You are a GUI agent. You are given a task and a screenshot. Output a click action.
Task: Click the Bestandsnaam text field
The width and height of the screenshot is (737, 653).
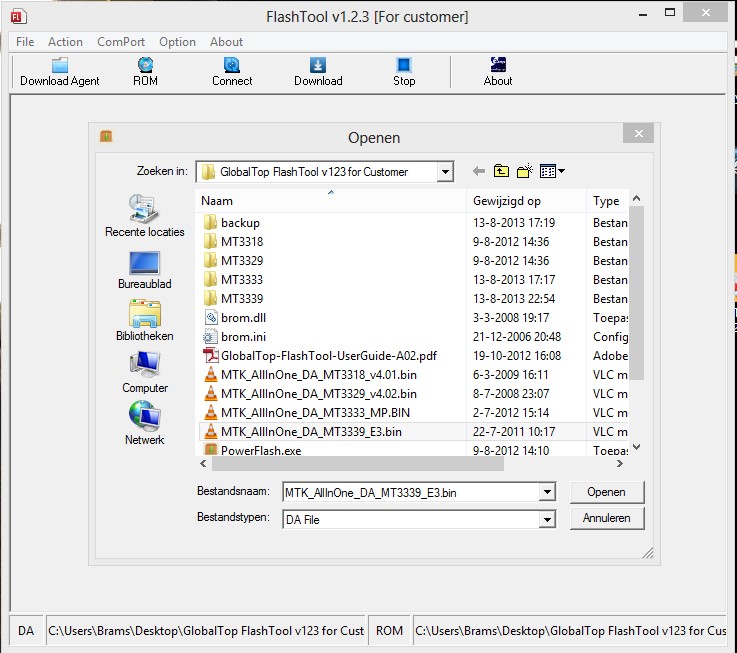click(x=412, y=492)
